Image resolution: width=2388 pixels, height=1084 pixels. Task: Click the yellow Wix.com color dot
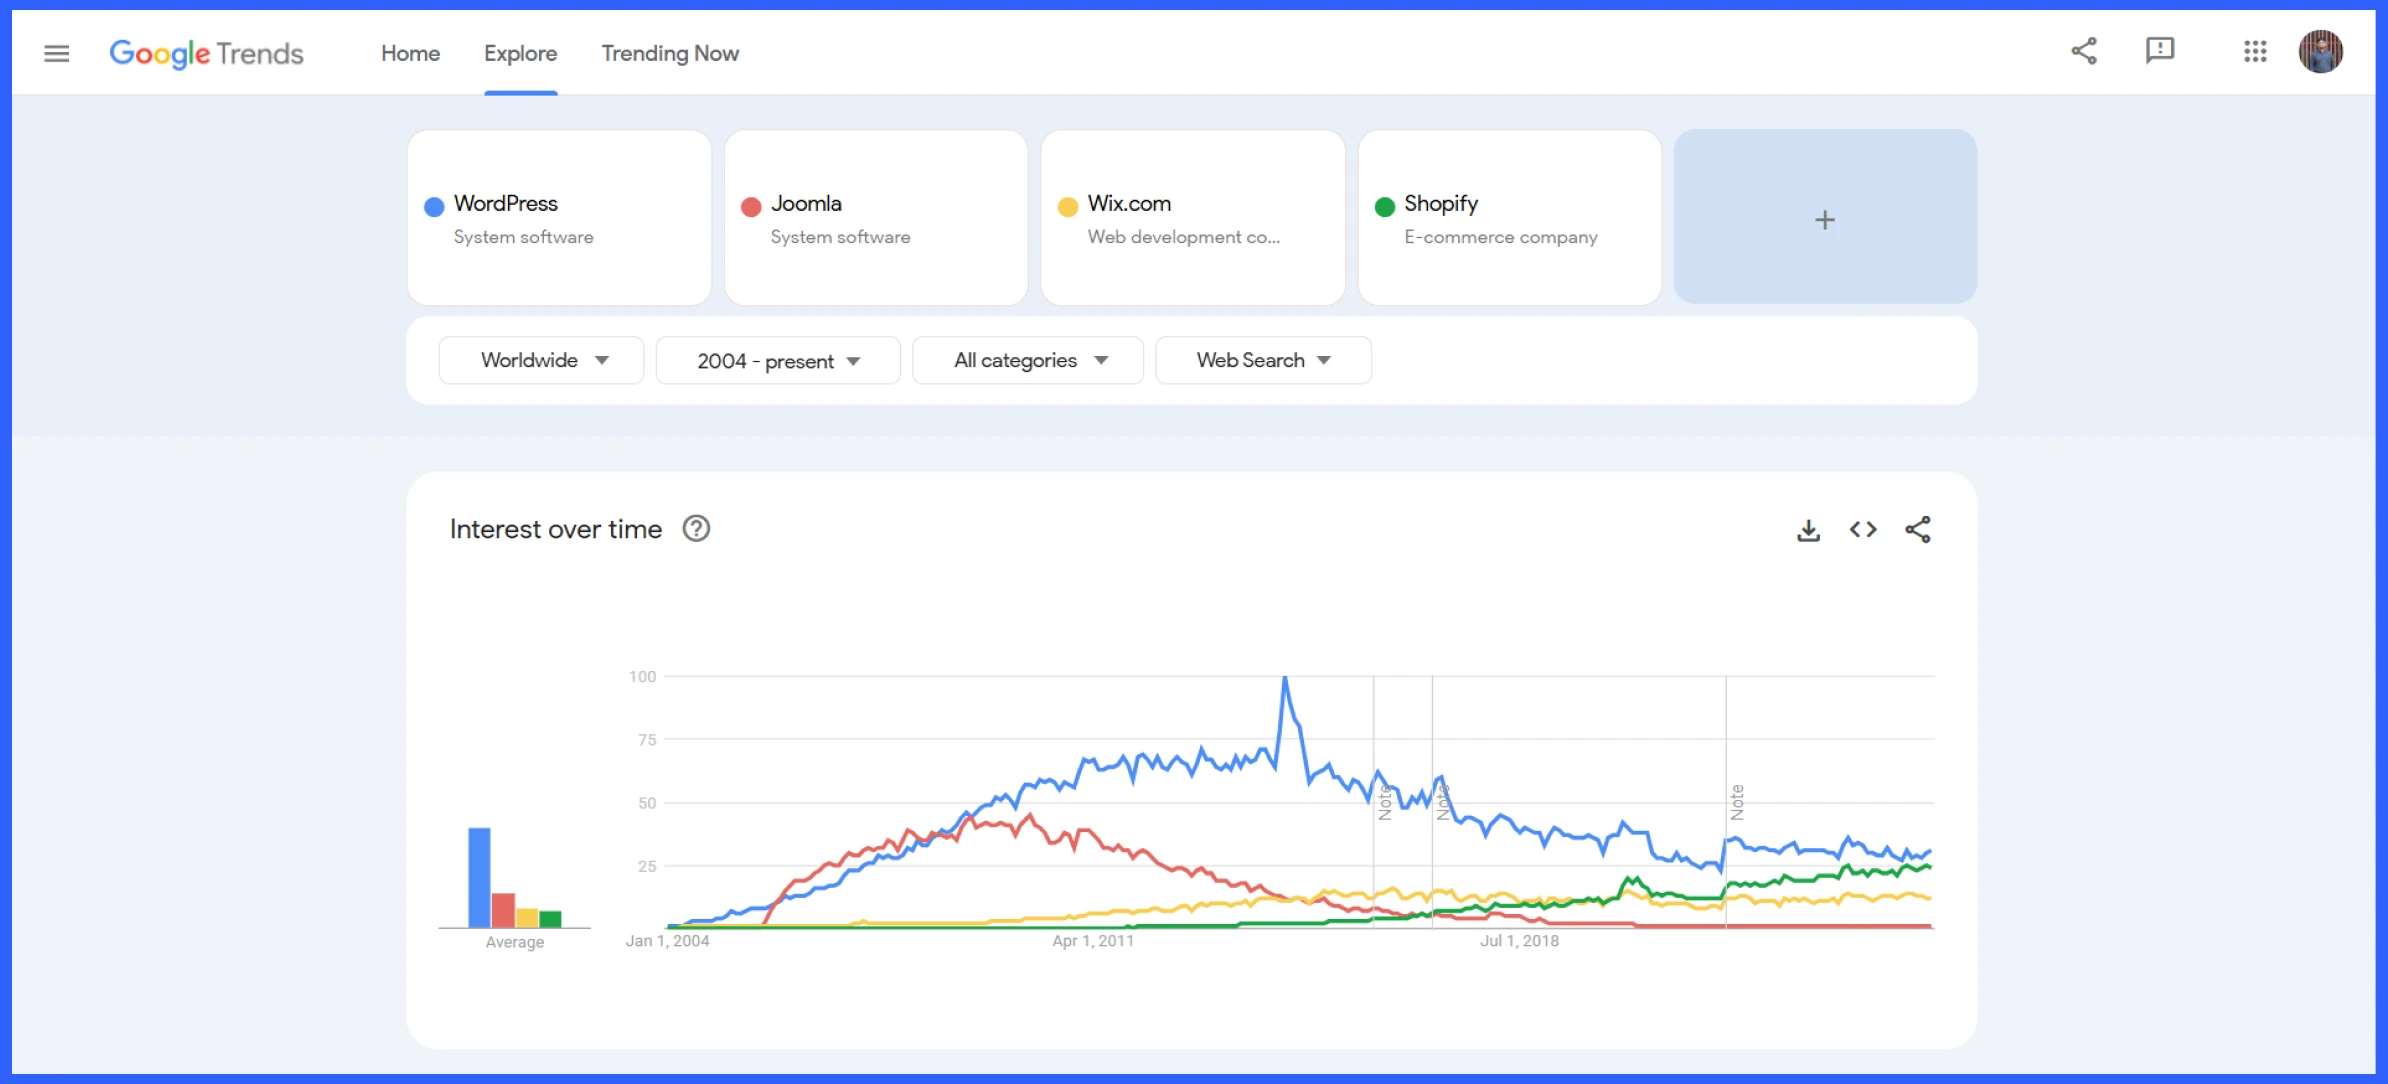point(1068,206)
